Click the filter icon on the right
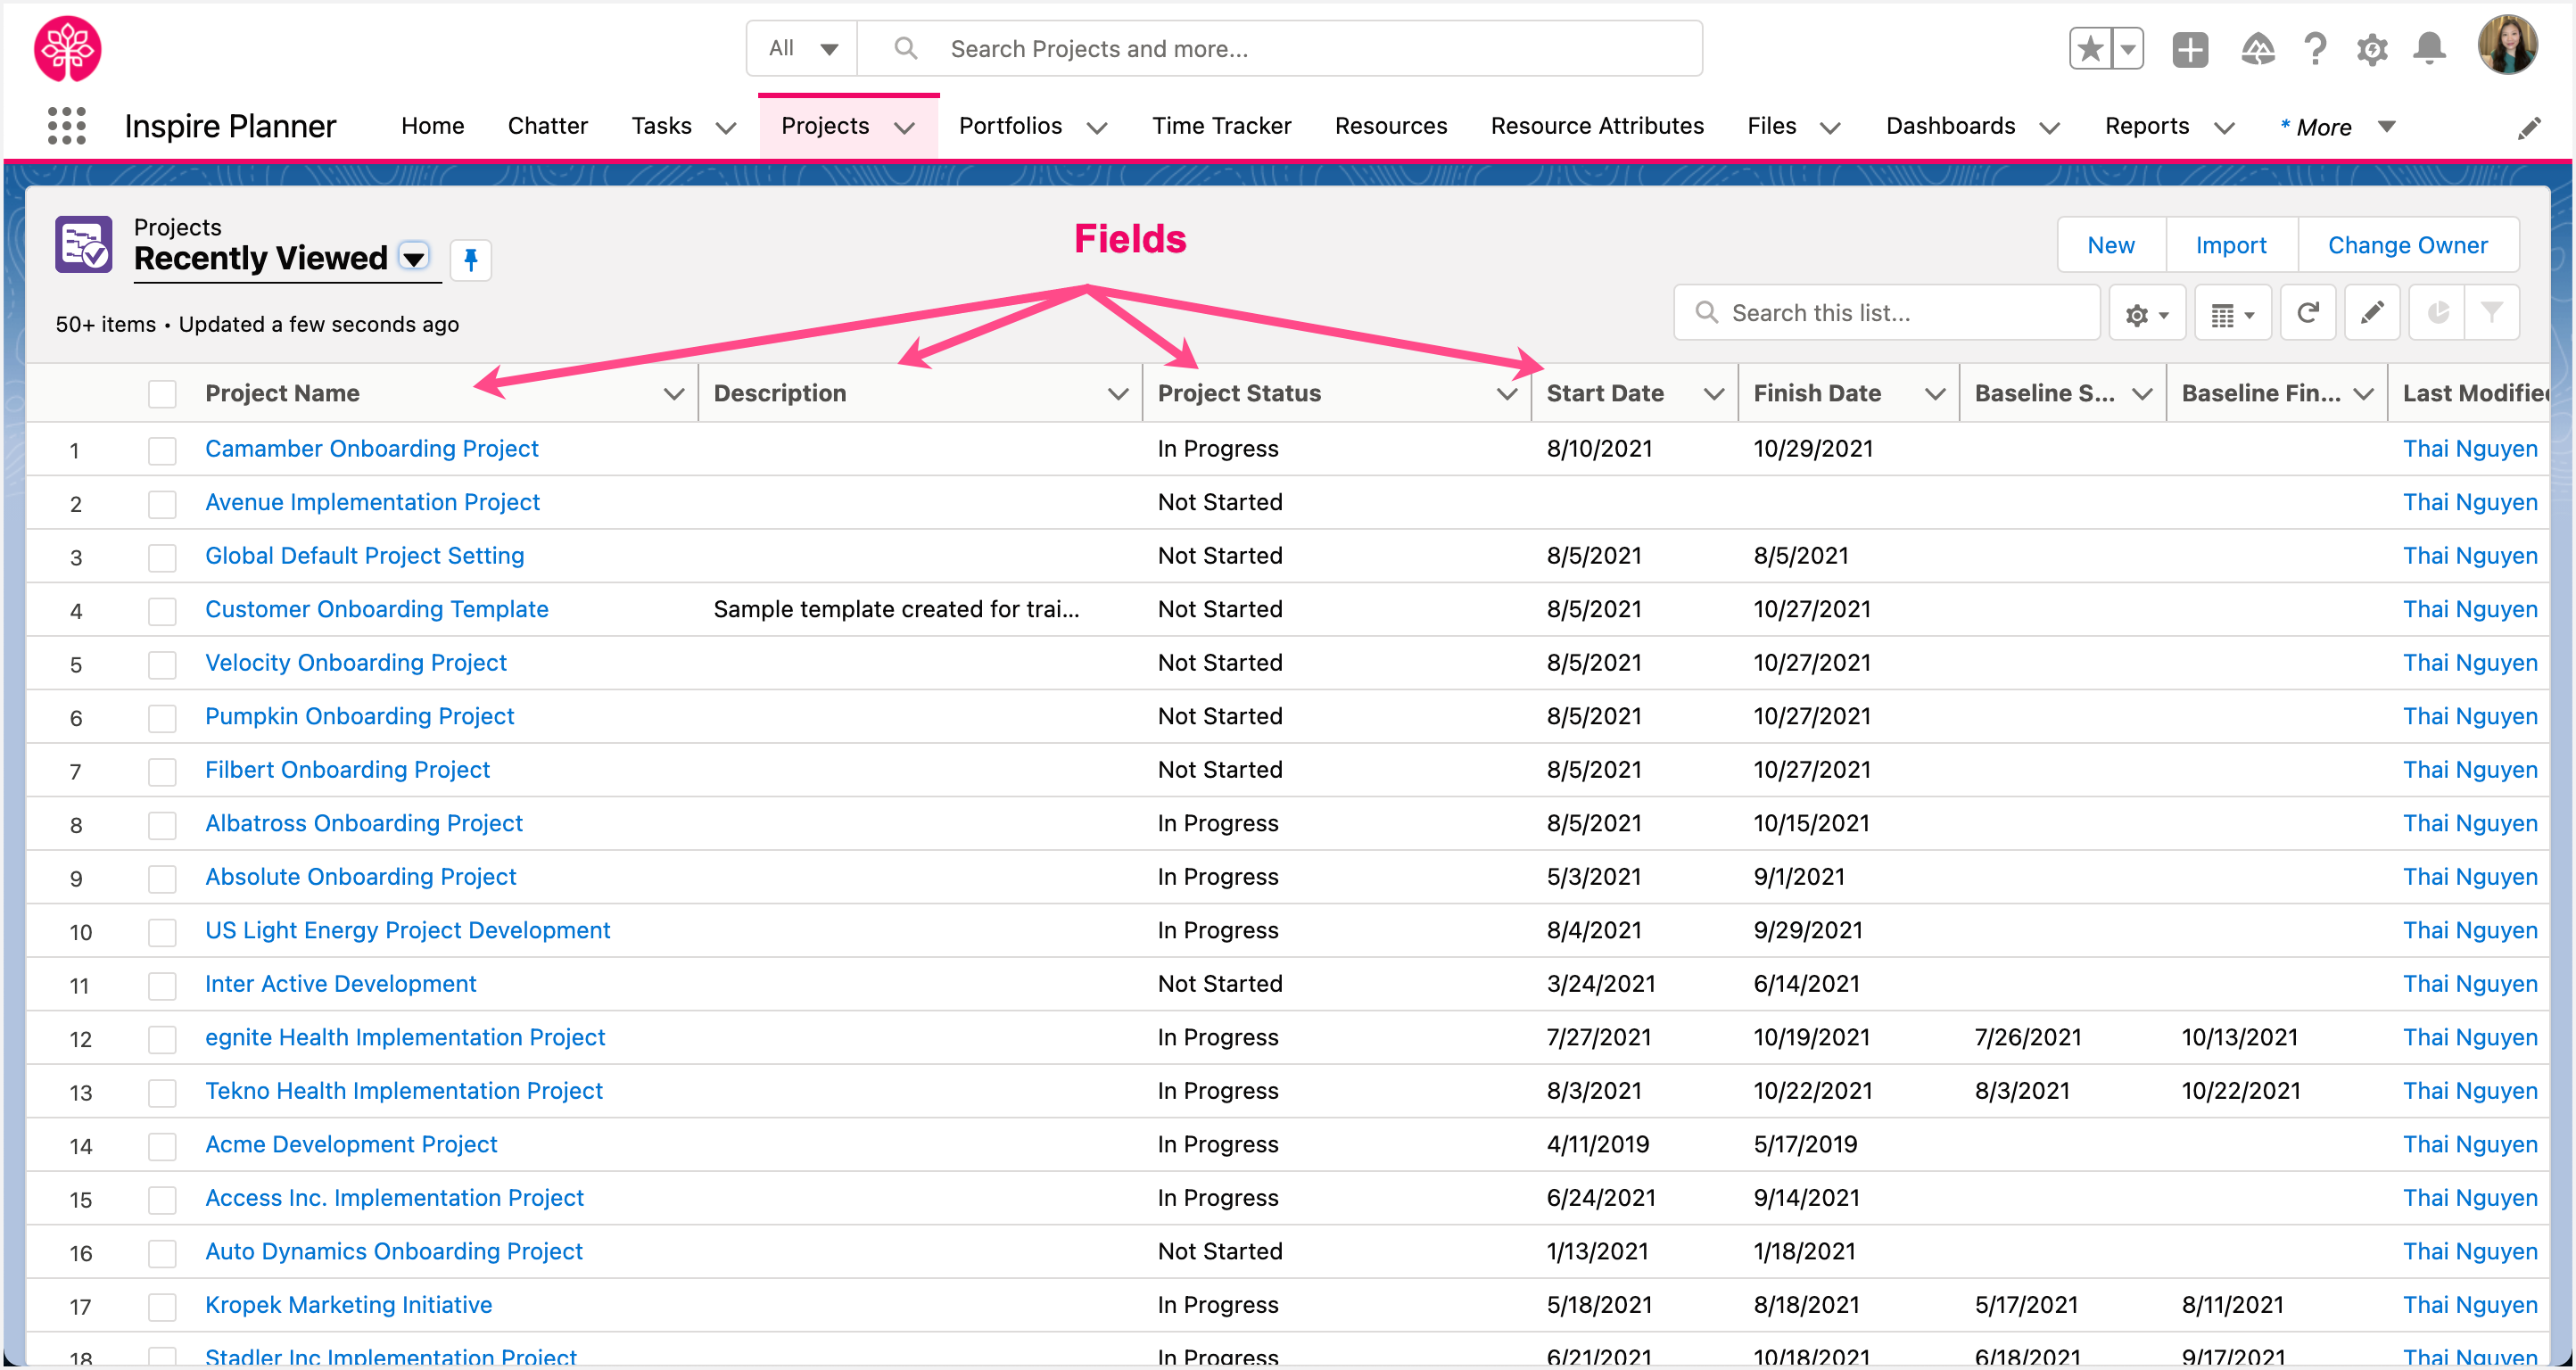This screenshot has height=1370, width=2576. [x=2492, y=312]
